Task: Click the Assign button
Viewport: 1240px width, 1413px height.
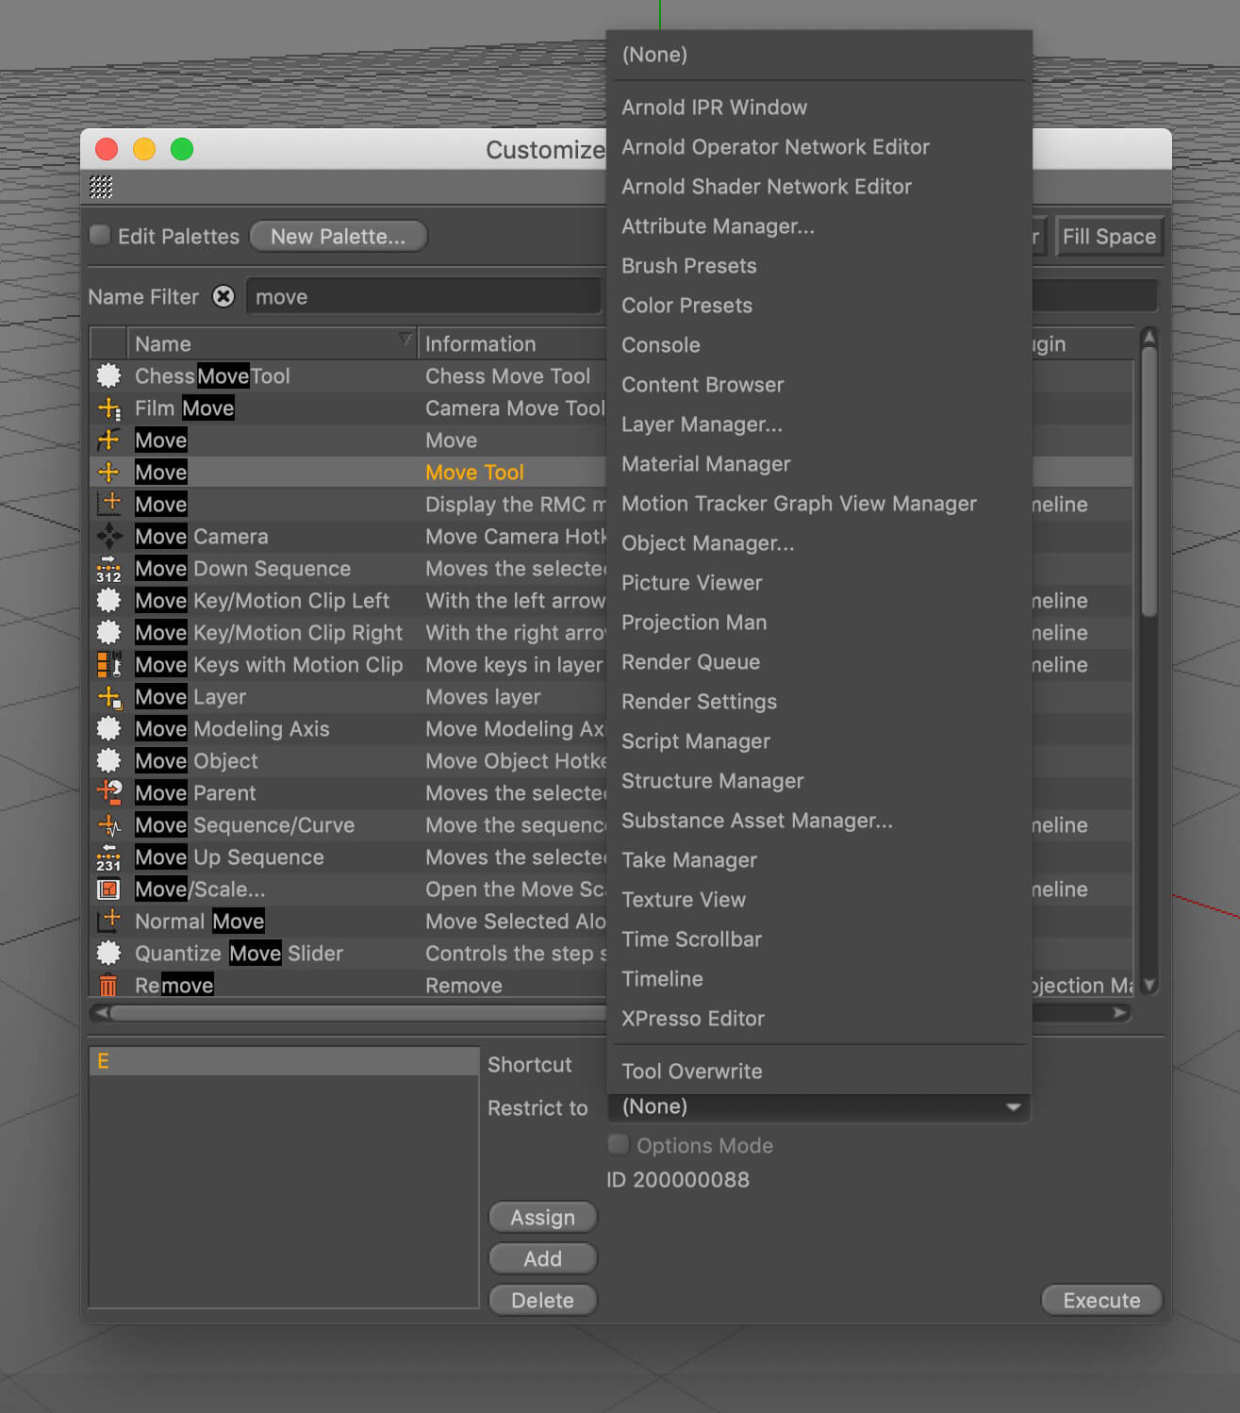Action: pos(543,1218)
